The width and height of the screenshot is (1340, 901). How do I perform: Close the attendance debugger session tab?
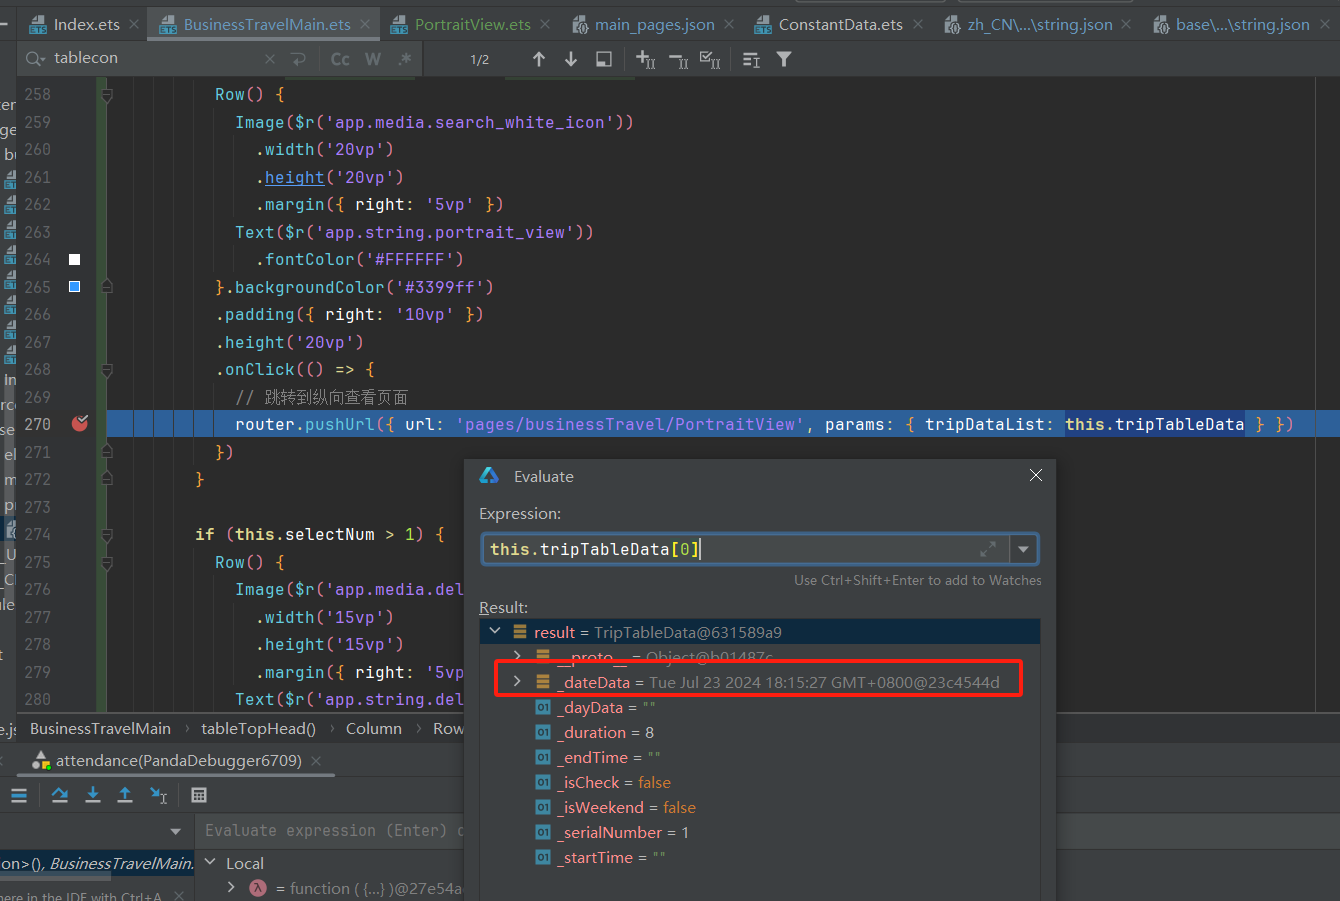pos(316,761)
